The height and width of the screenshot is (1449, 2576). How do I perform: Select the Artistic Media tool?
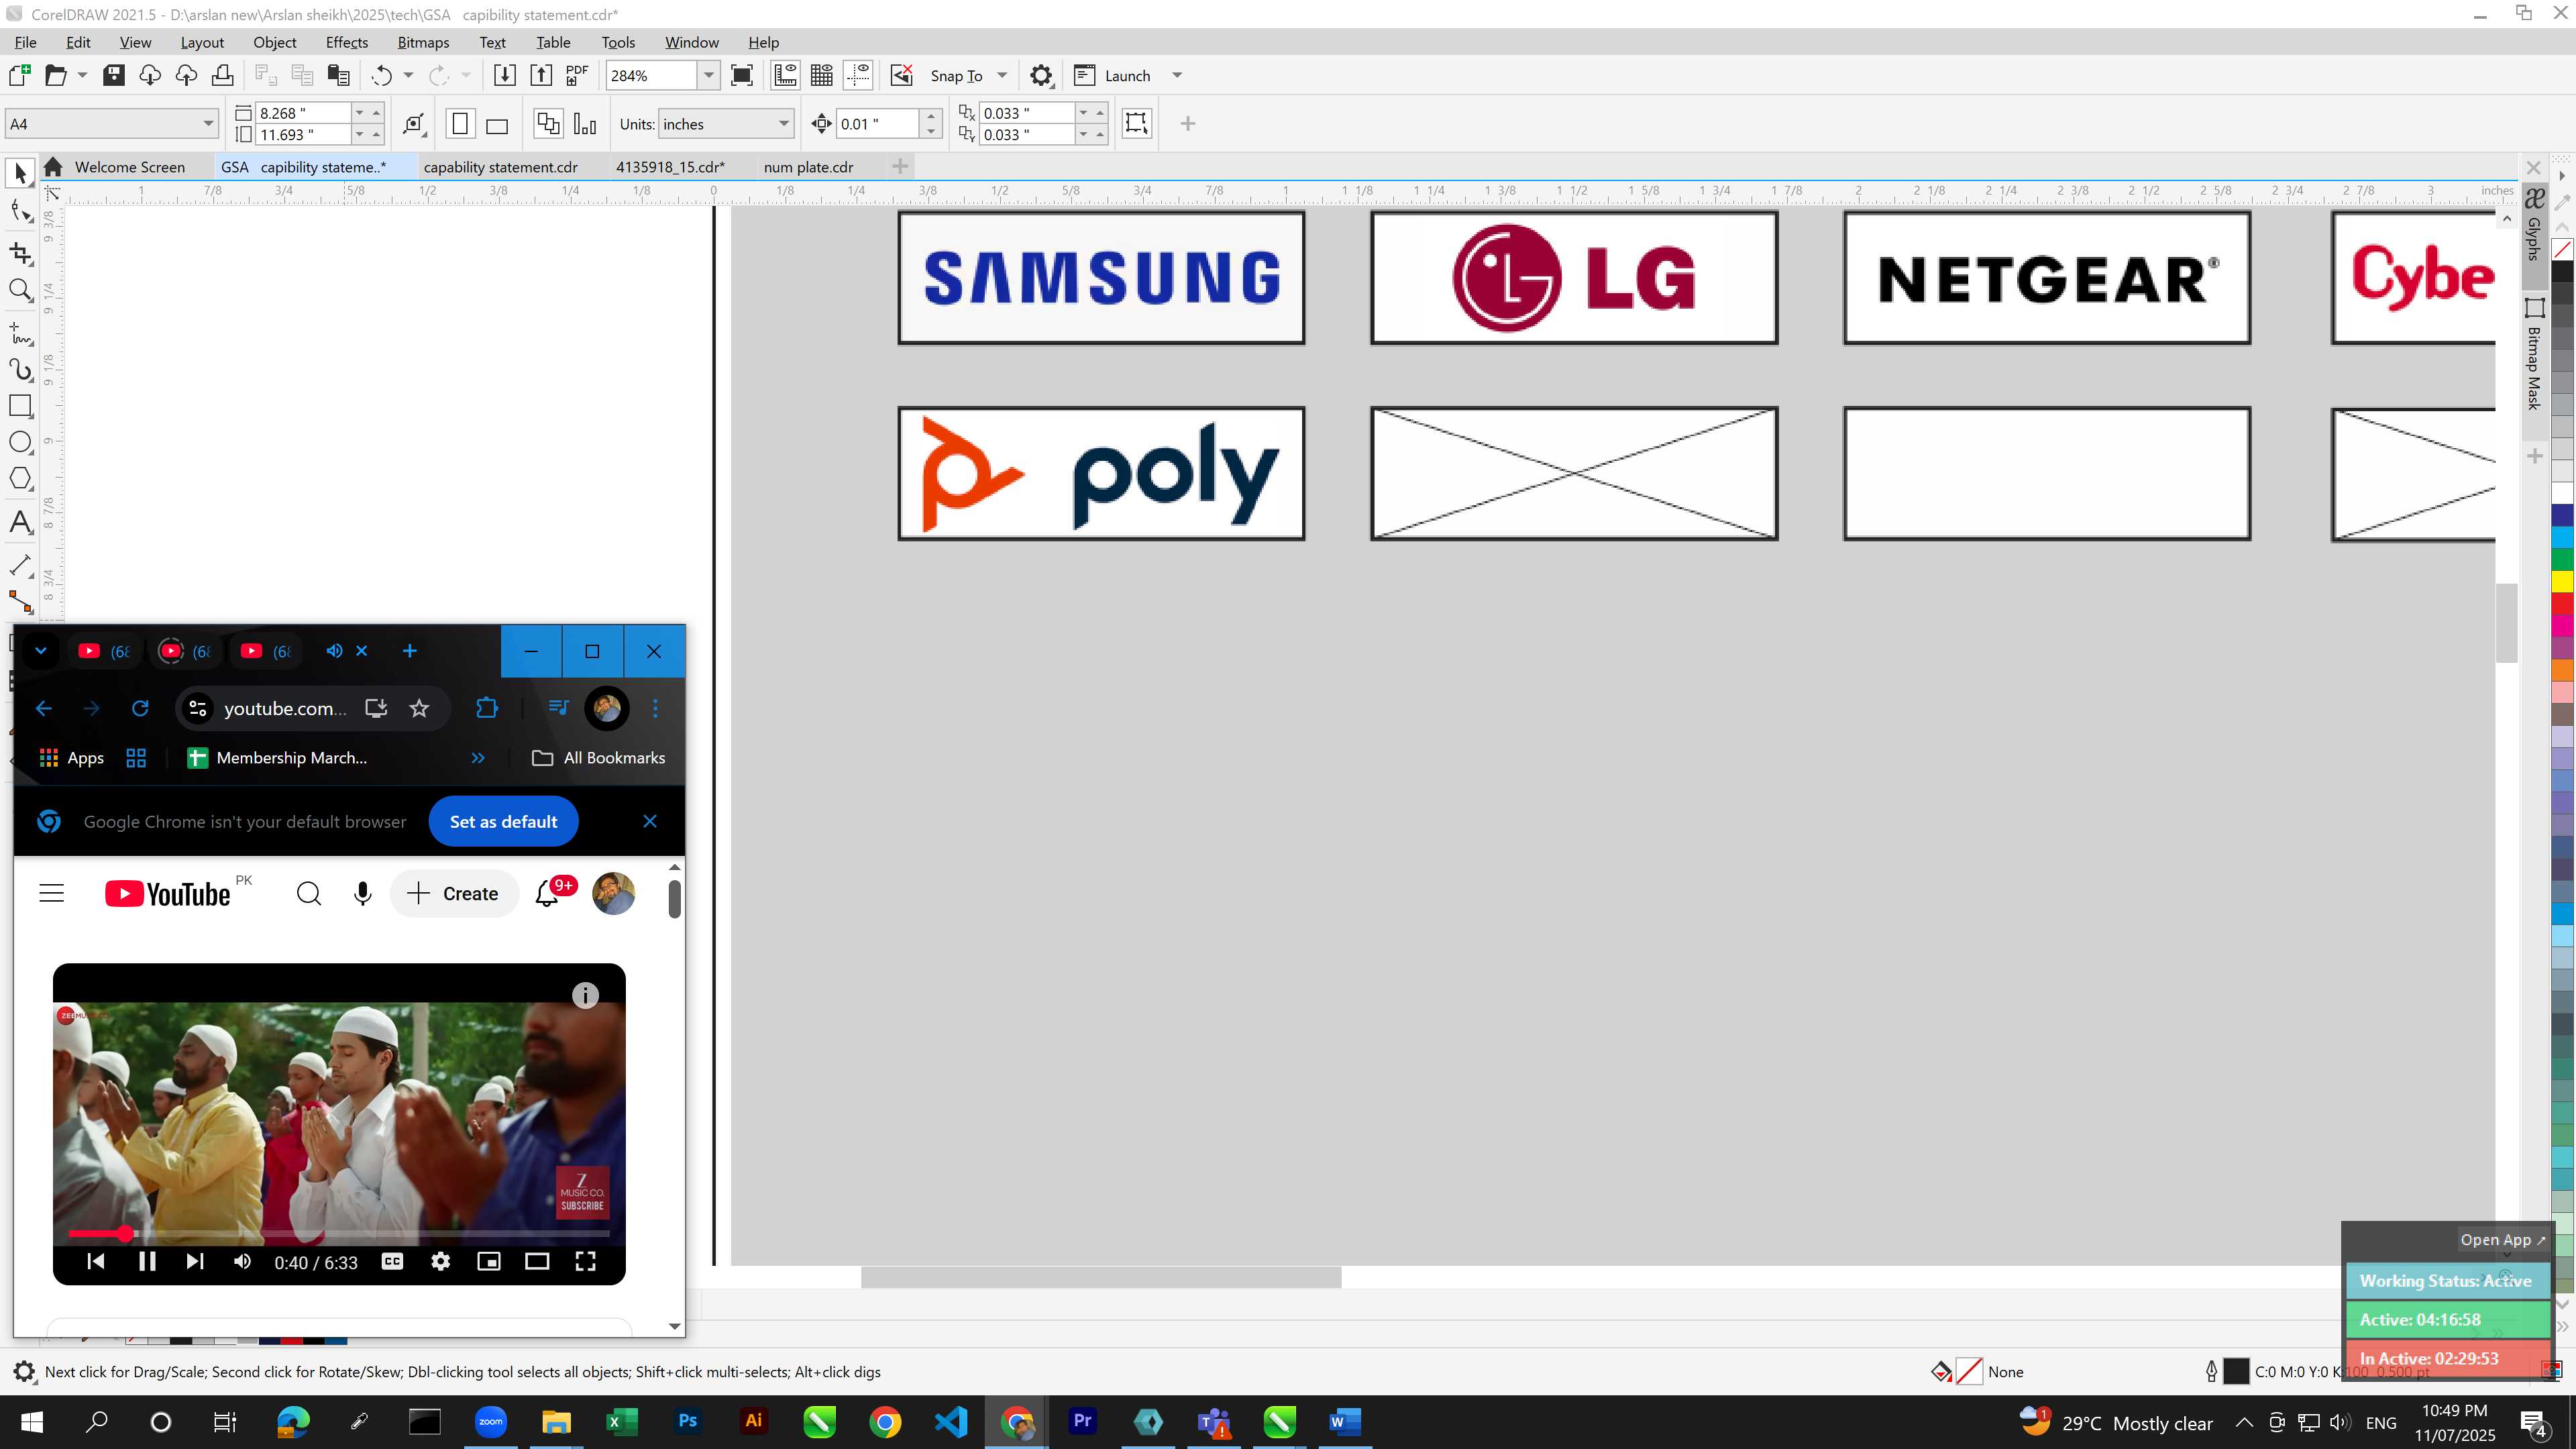coord(20,370)
